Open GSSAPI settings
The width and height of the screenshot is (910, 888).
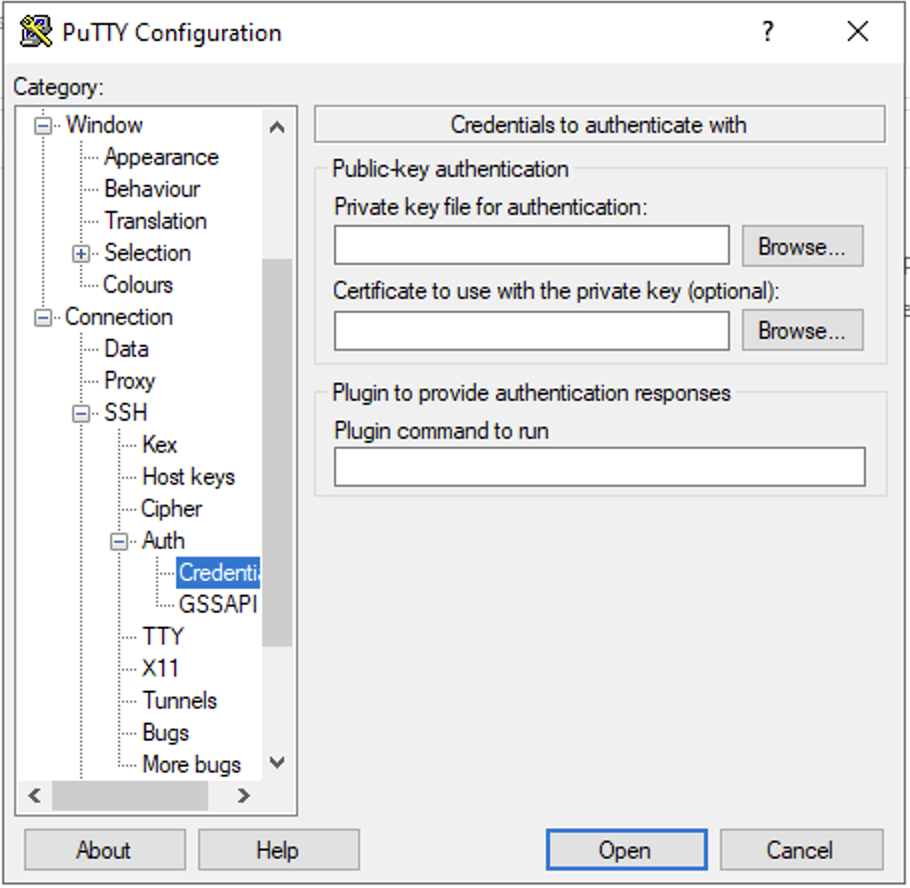[218, 605]
